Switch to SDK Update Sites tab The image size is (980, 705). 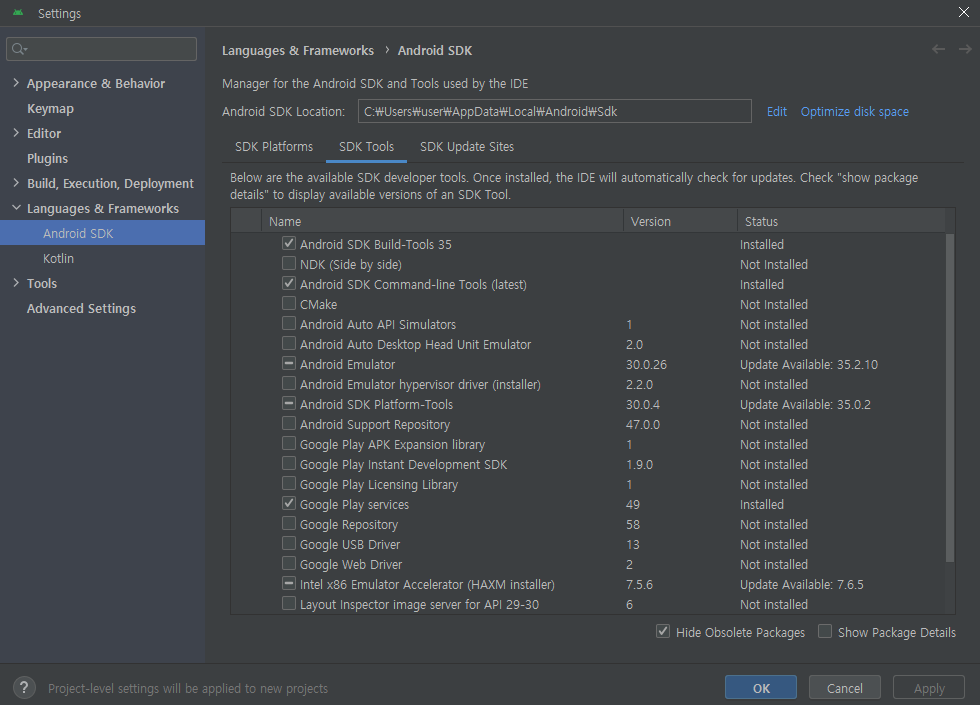467,146
